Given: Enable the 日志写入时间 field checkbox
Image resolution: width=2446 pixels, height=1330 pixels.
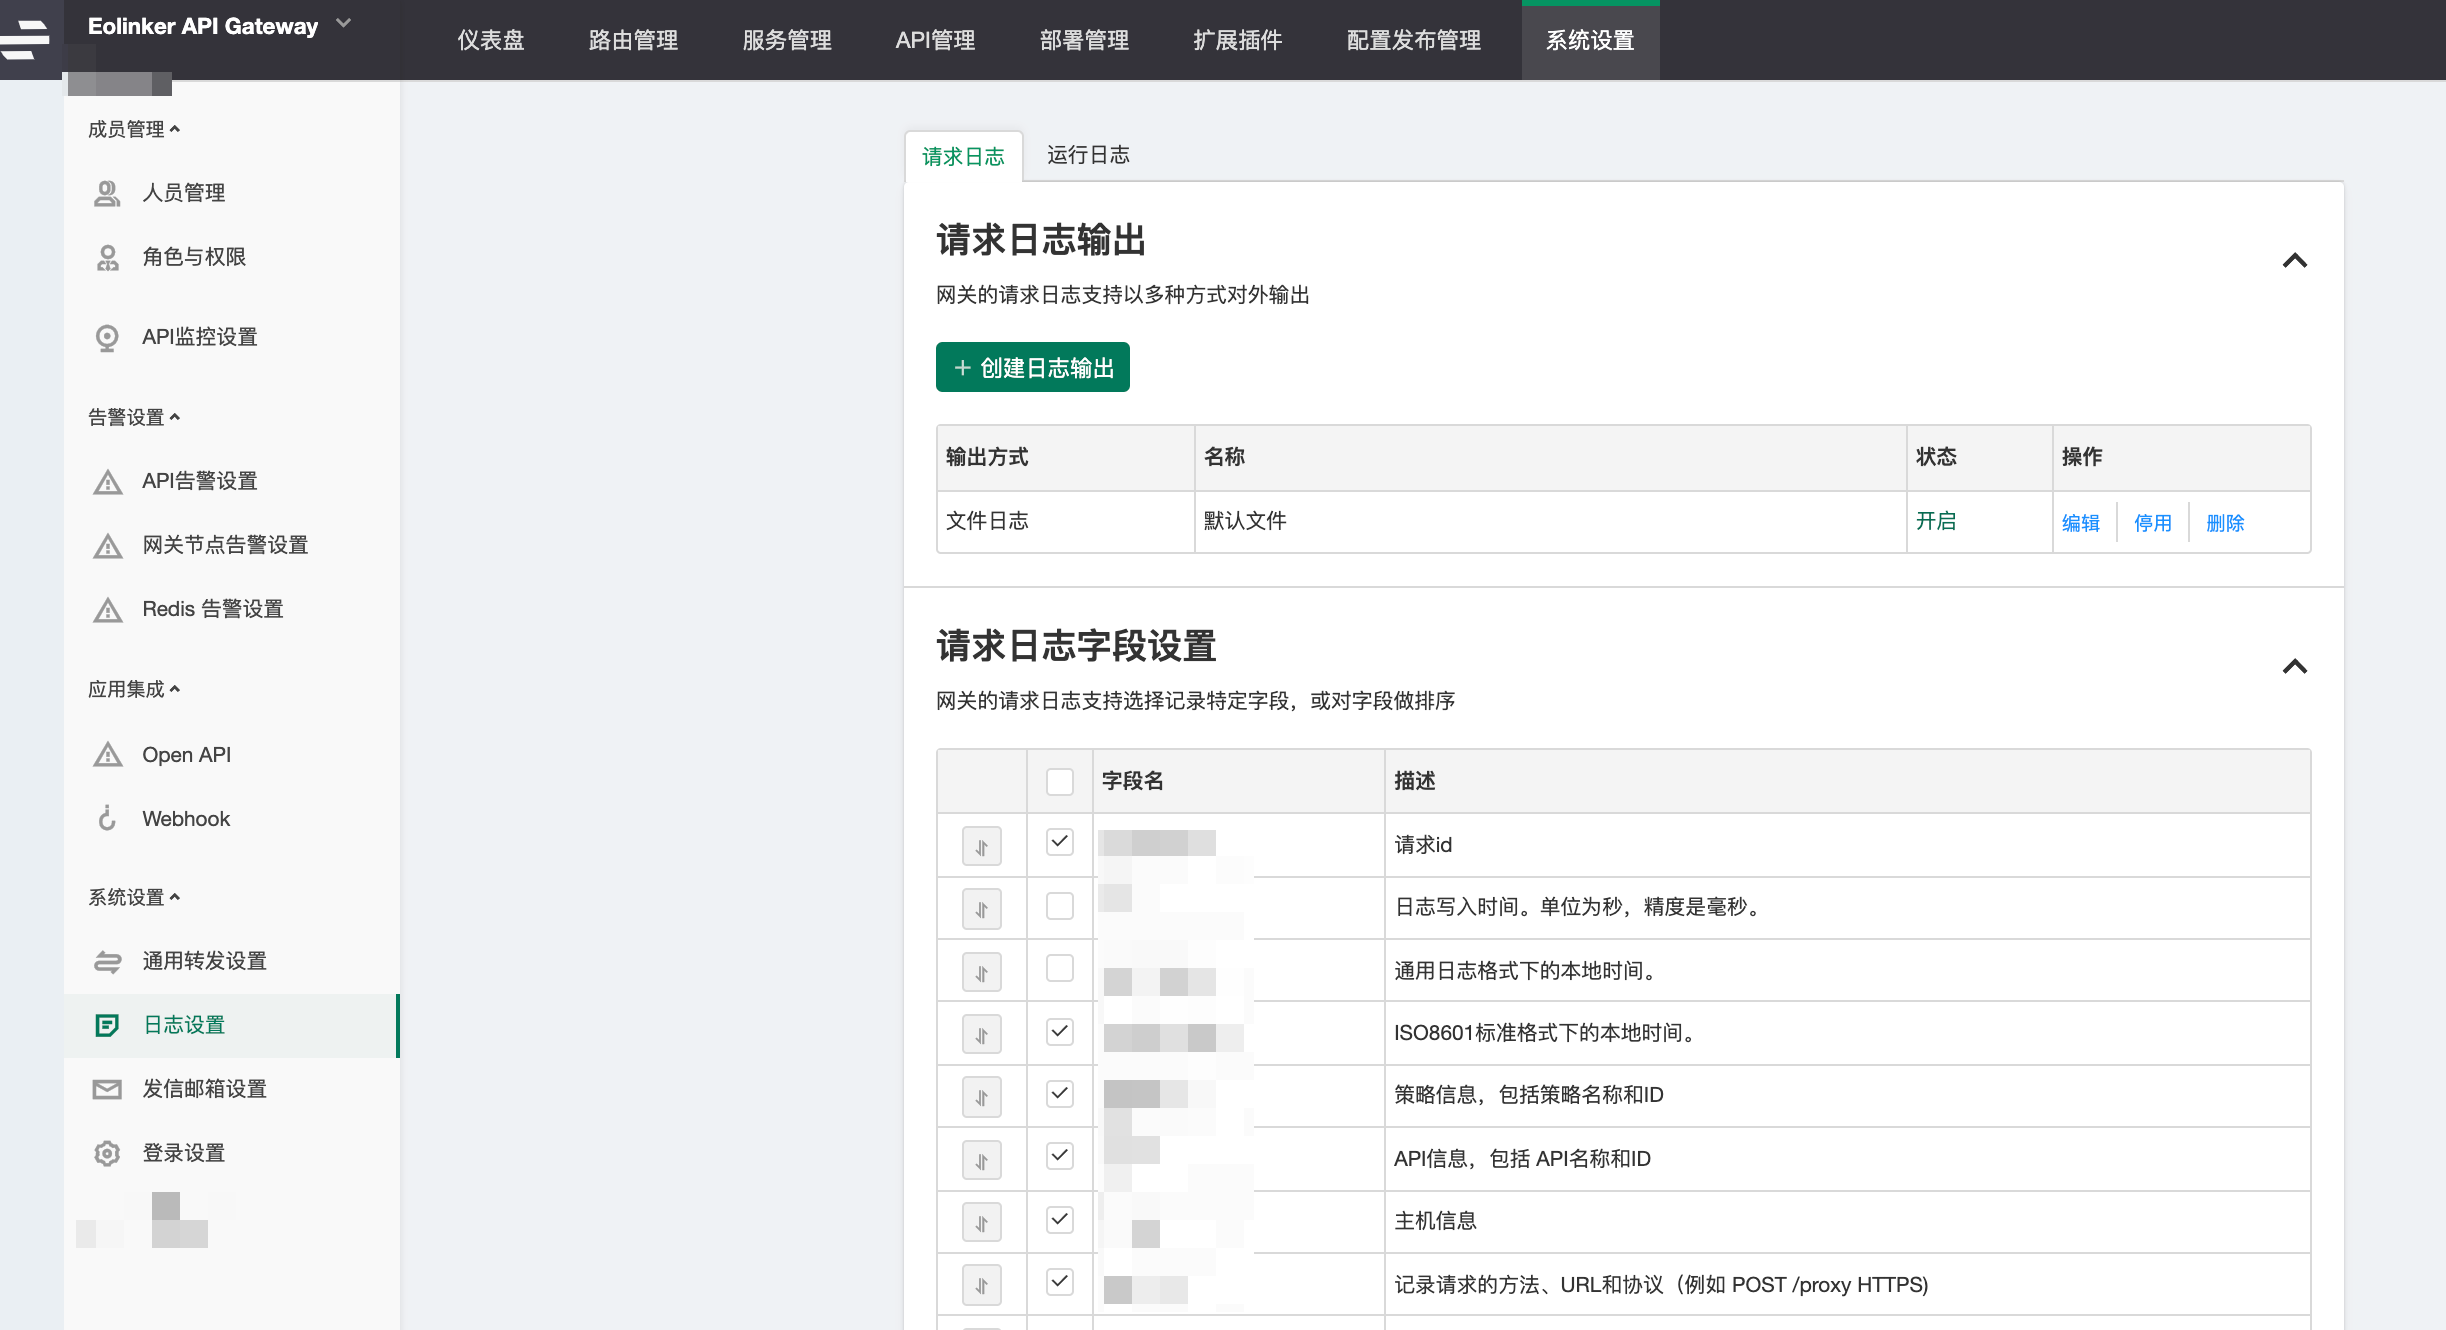Looking at the screenshot, I should [1059, 906].
